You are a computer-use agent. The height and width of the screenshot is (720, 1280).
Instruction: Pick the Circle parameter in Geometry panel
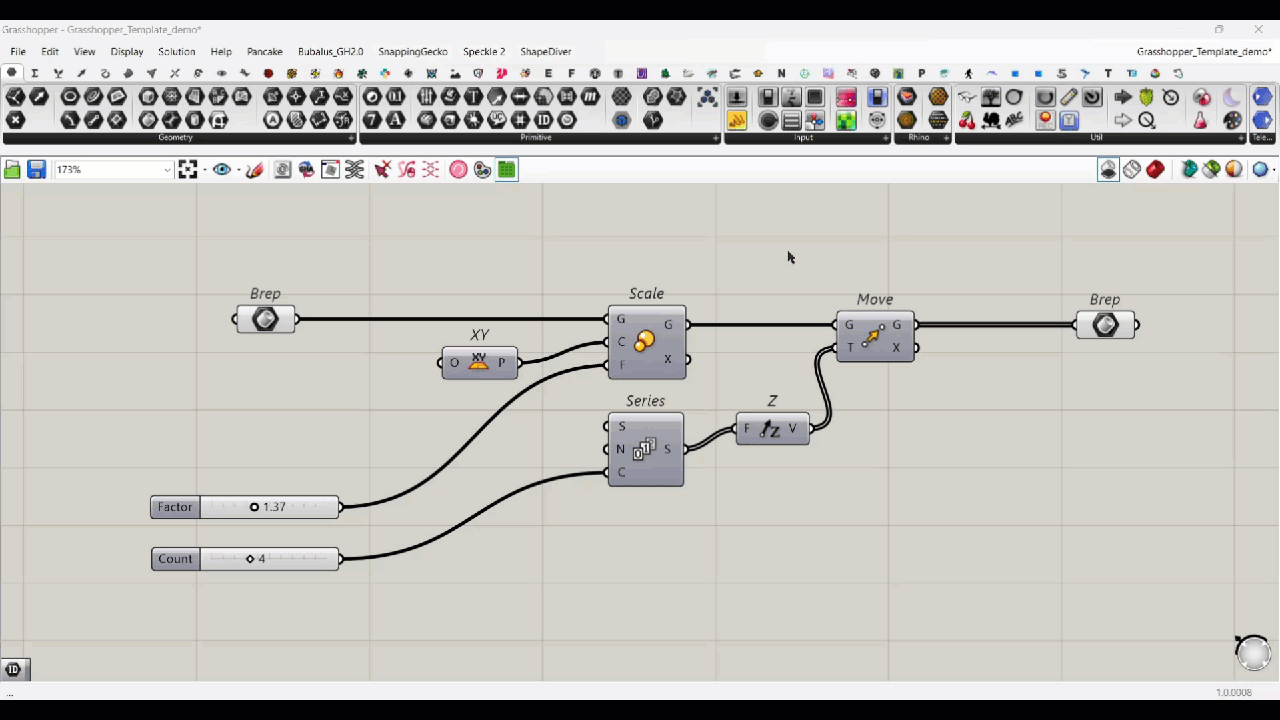click(70, 97)
